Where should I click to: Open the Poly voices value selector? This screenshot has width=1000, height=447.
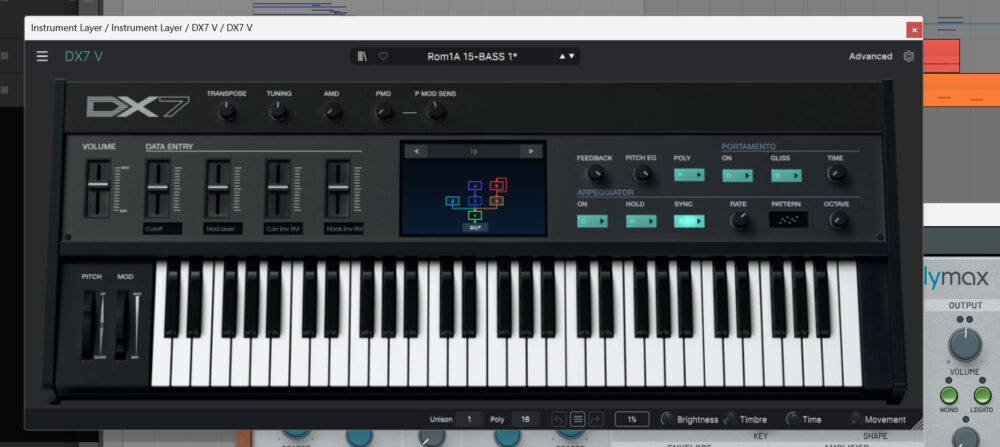pyautogui.click(x=525, y=419)
